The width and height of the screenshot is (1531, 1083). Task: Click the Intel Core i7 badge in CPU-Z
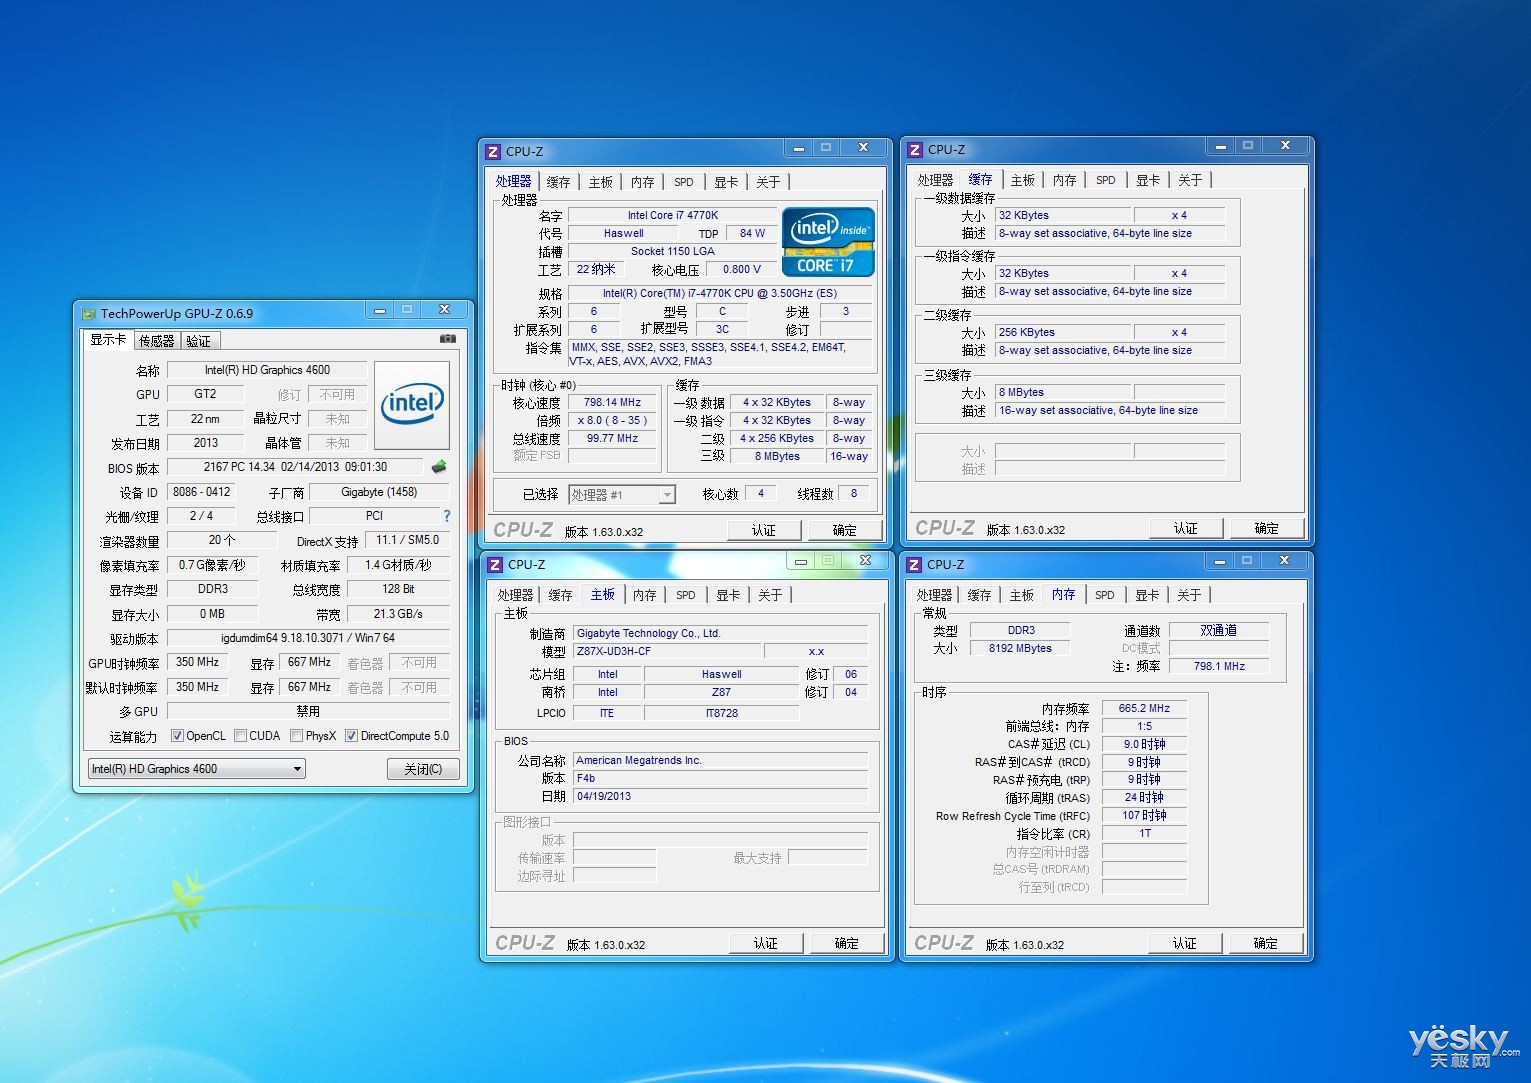(828, 241)
